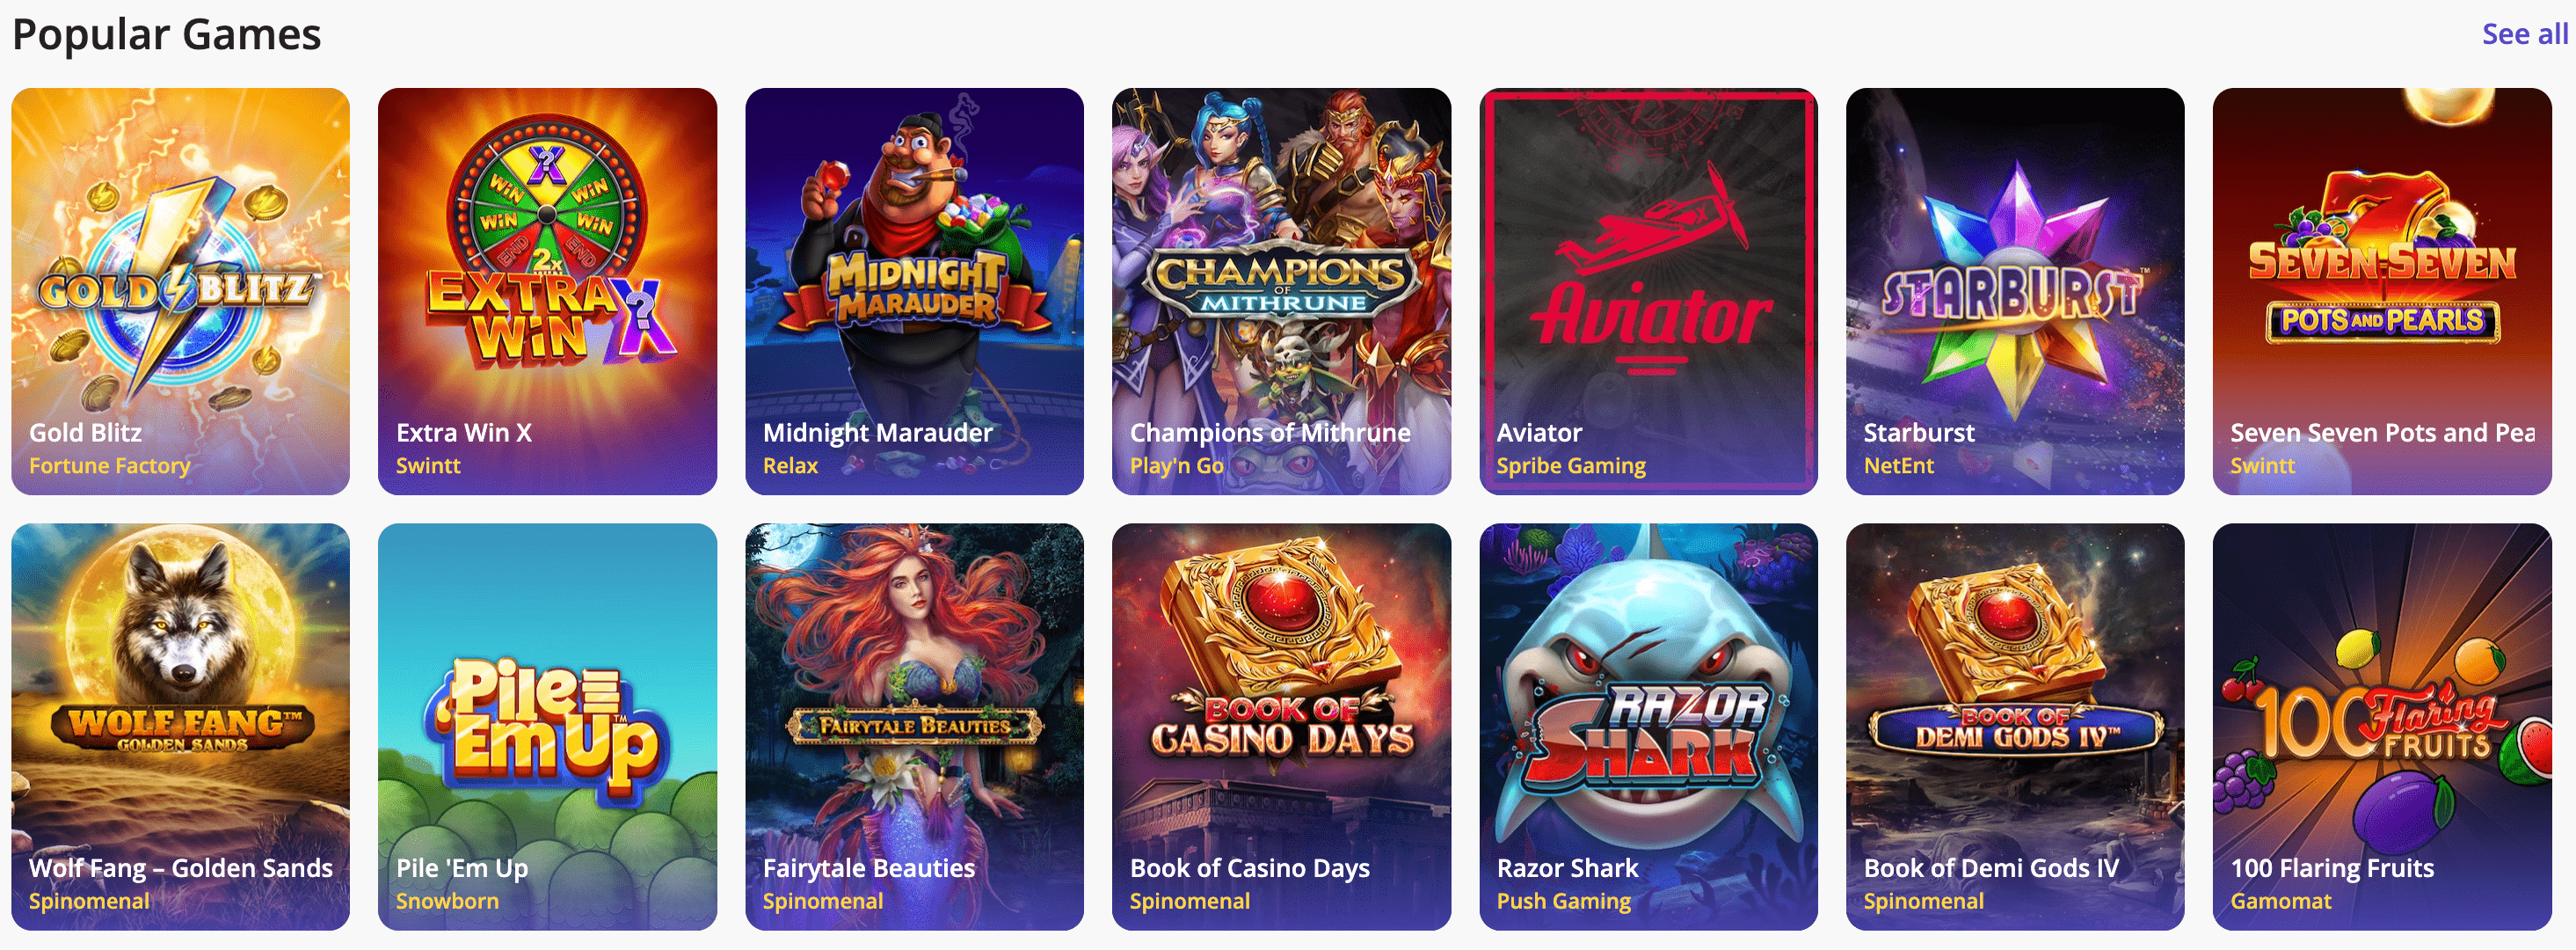Select Seven Seven Pots and Pearls tile

coord(2382,291)
